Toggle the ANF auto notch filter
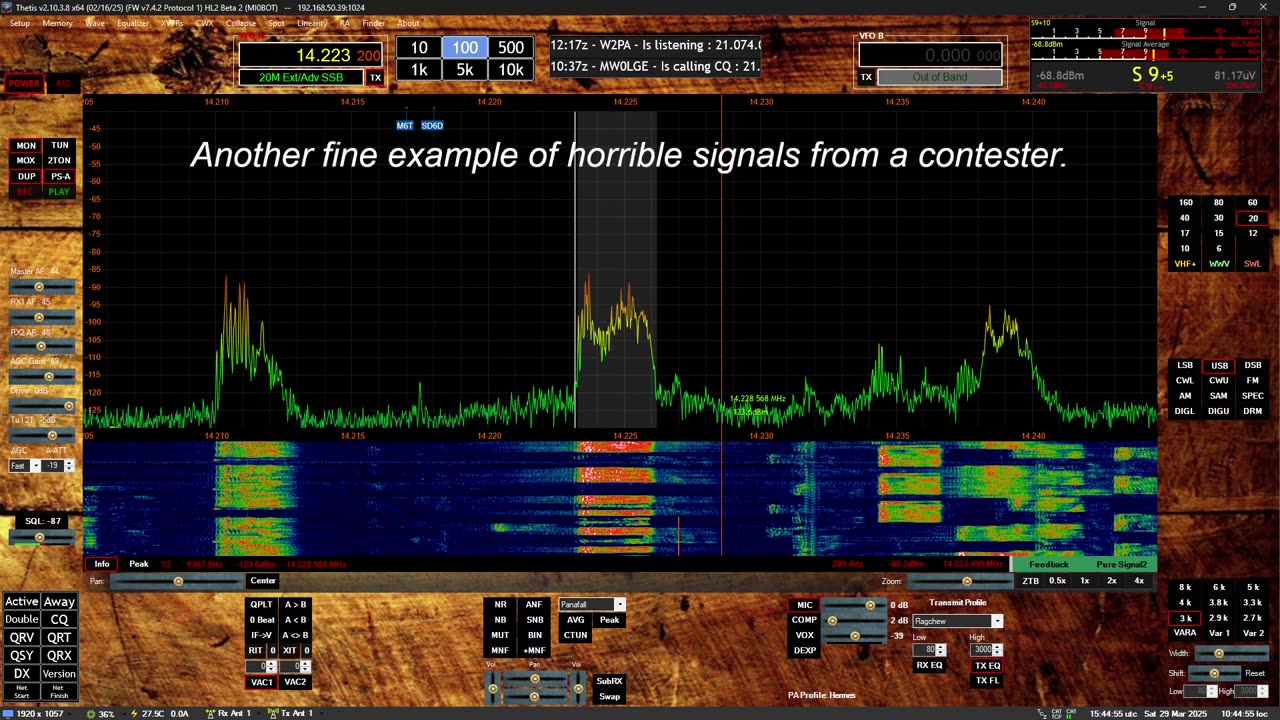The image size is (1280, 720). (534, 604)
